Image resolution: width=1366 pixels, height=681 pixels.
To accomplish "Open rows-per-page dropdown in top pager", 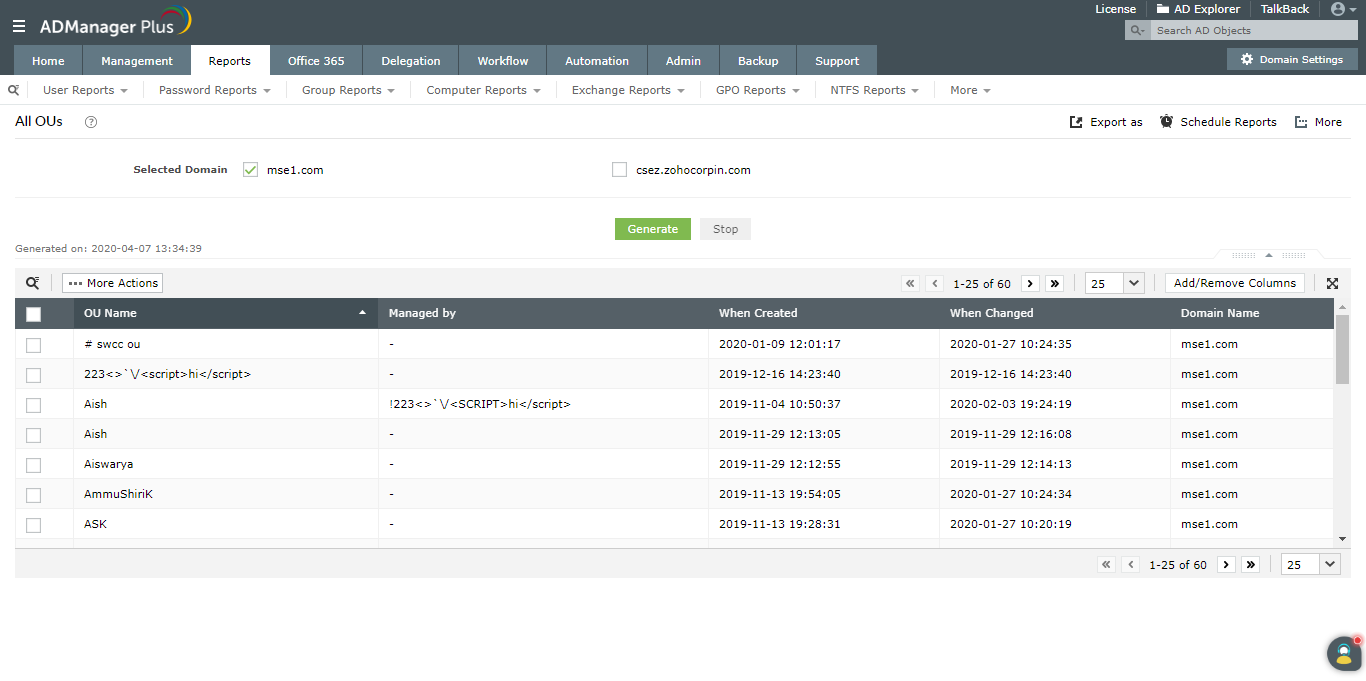I will (x=1114, y=283).
